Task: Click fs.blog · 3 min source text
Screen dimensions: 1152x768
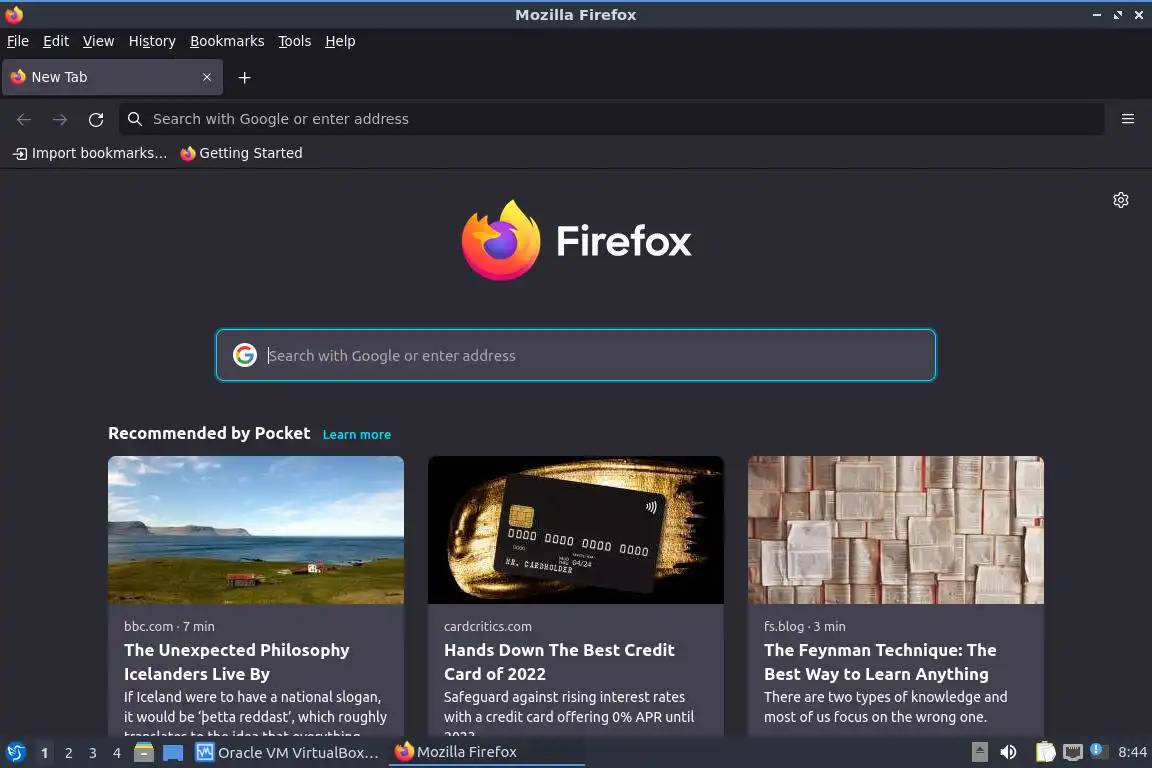Action: tap(804, 626)
